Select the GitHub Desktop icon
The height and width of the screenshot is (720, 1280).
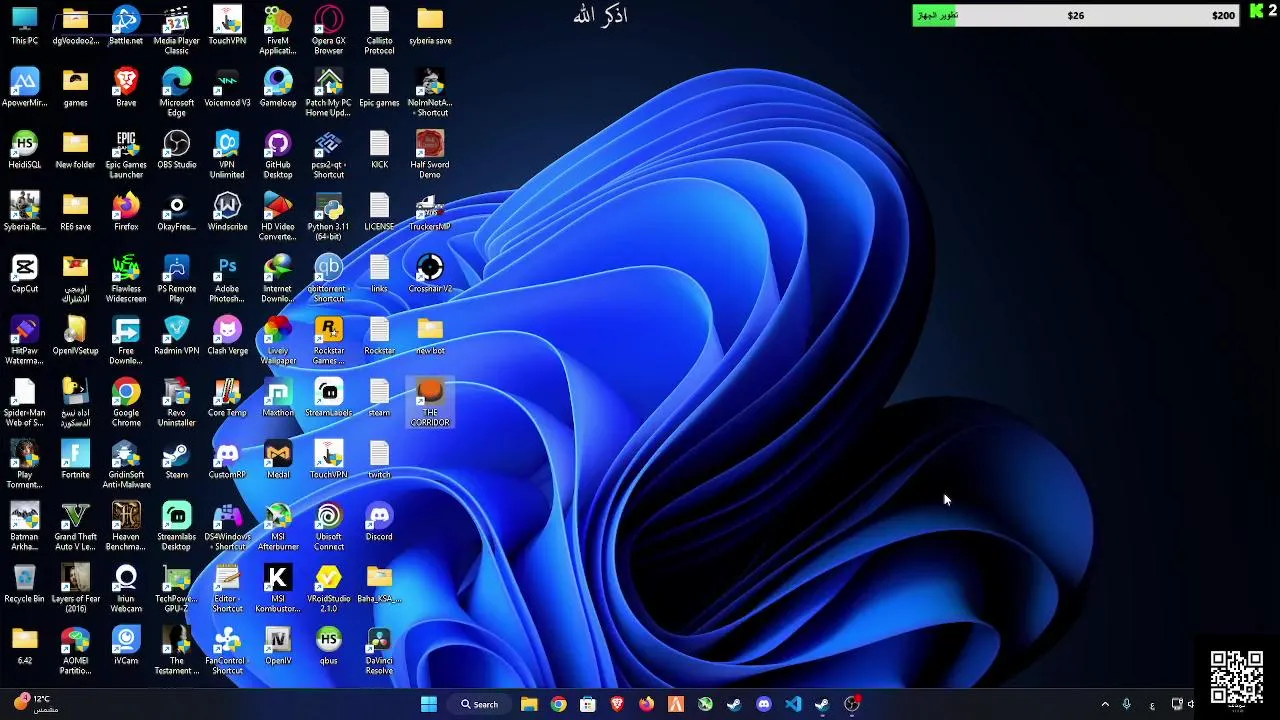(278, 155)
